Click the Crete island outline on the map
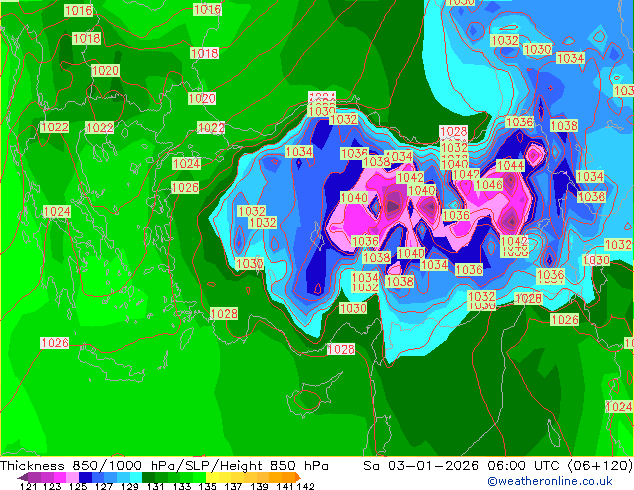This screenshot has width=634, height=490. coord(111,365)
